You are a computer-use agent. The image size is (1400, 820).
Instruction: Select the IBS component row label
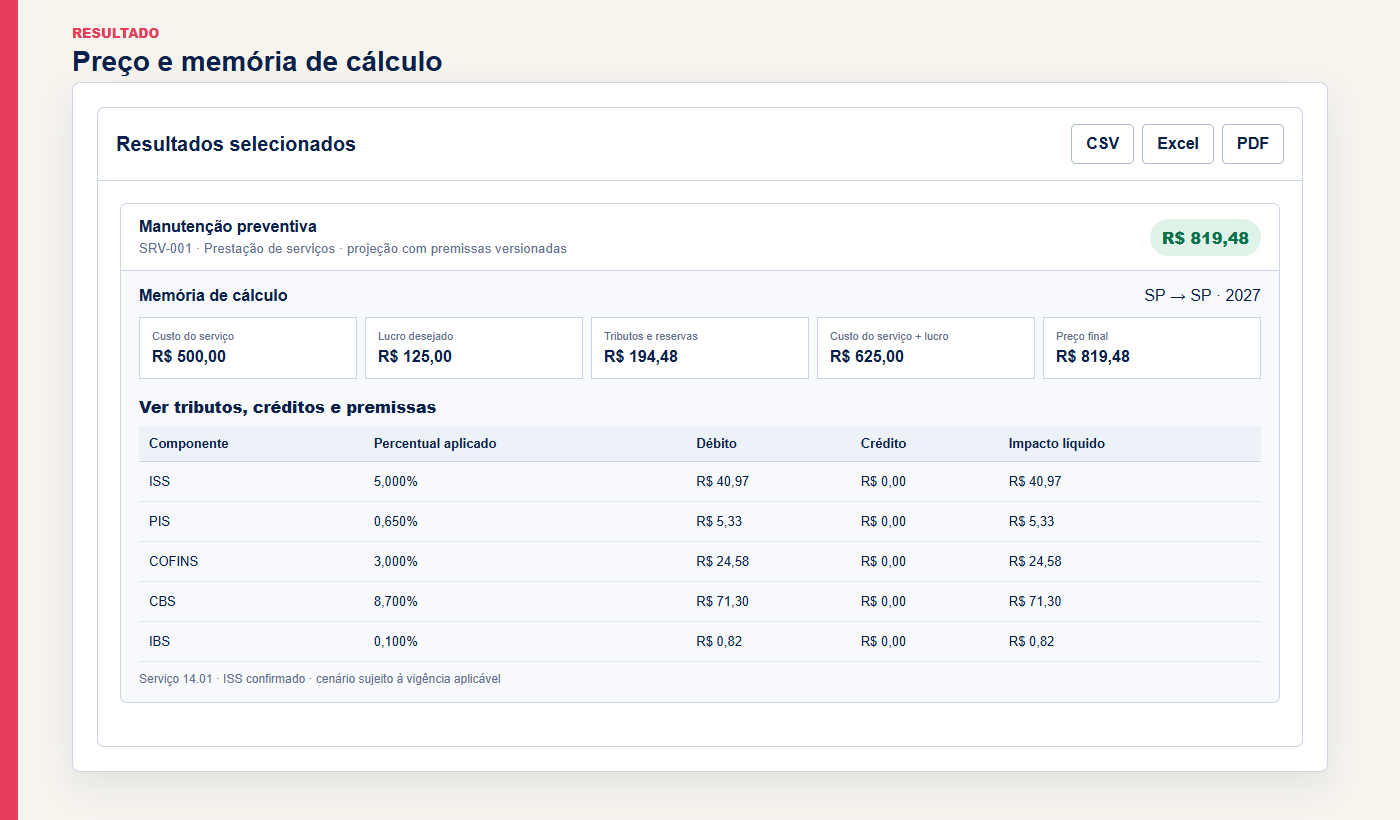[160, 642]
